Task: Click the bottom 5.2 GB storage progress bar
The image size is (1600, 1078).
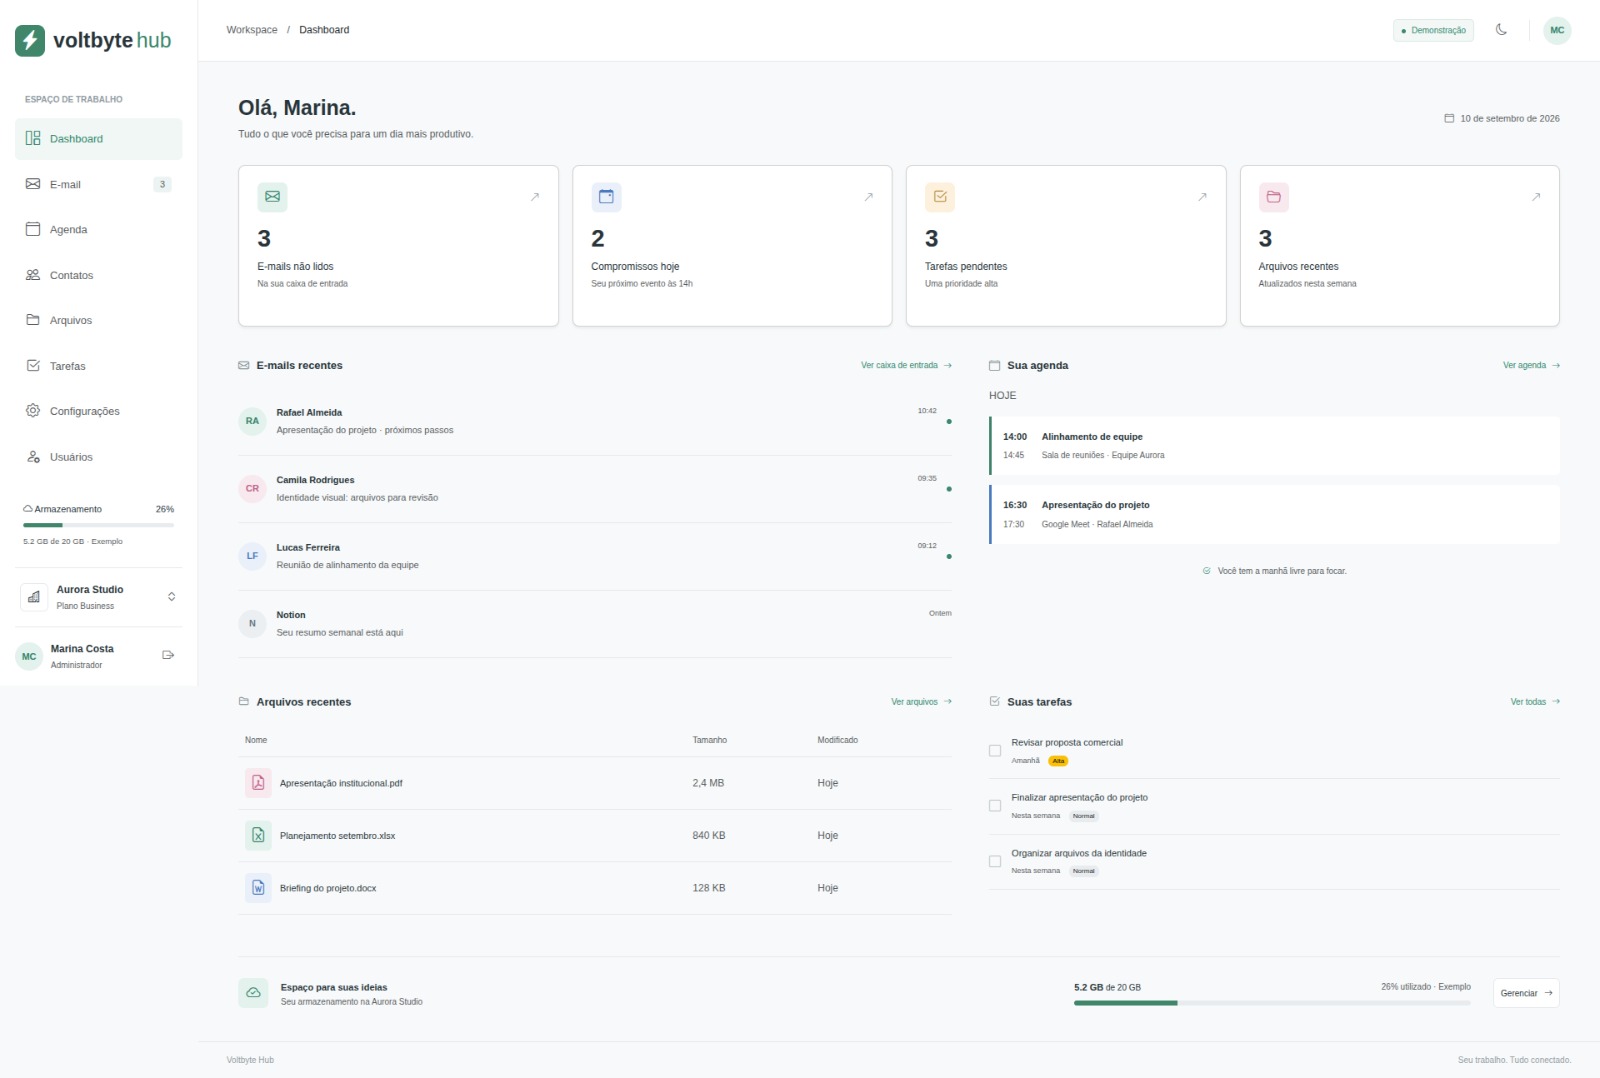Action: point(1272,1003)
